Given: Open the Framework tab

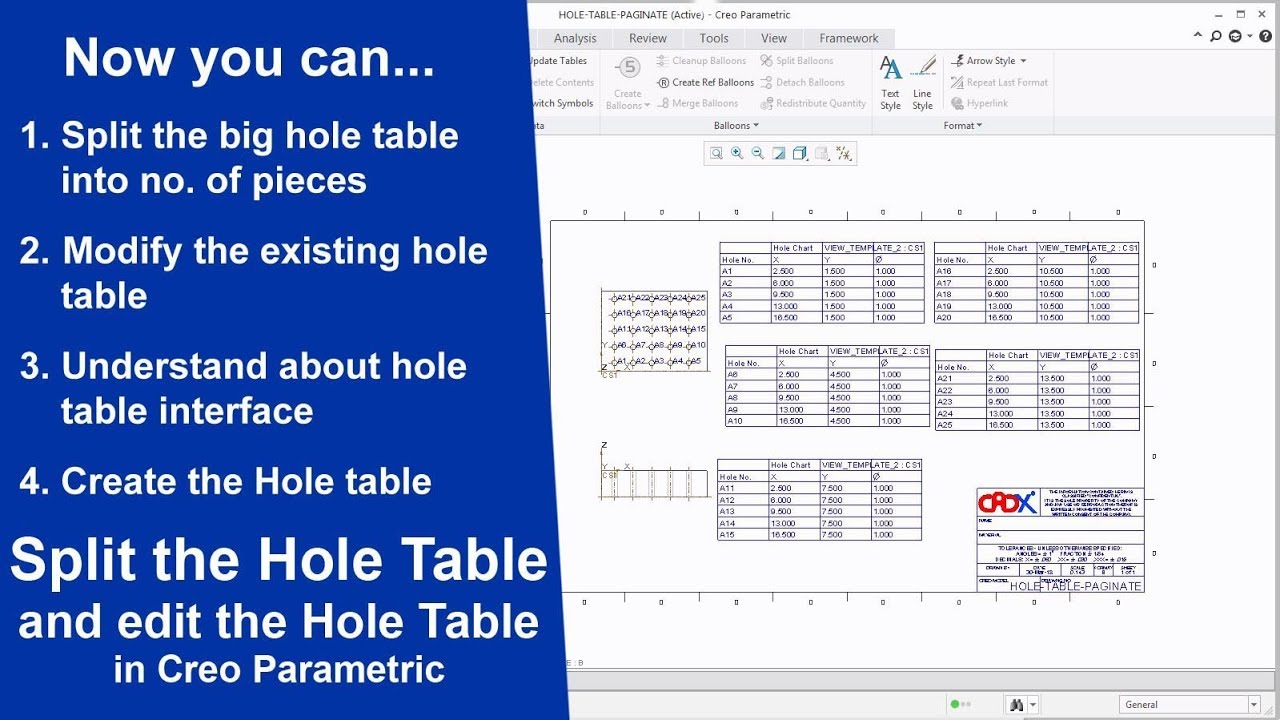Looking at the screenshot, I should pos(849,38).
